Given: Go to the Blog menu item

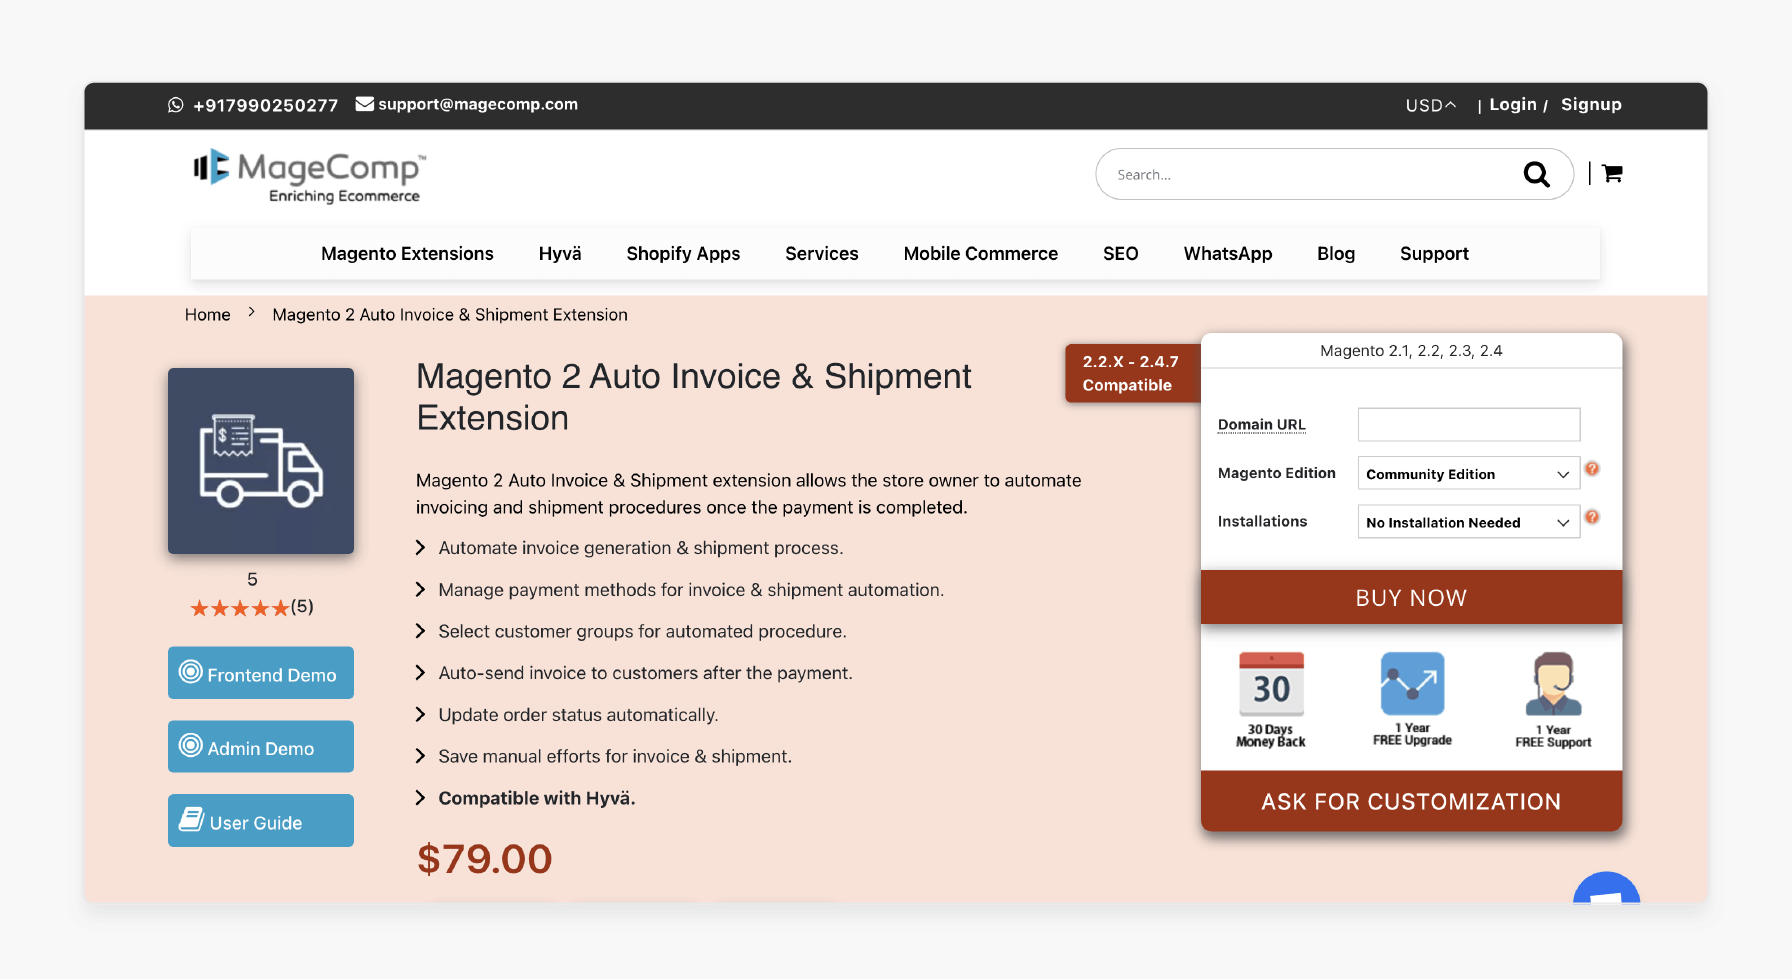Looking at the screenshot, I should pos(1336,254).
